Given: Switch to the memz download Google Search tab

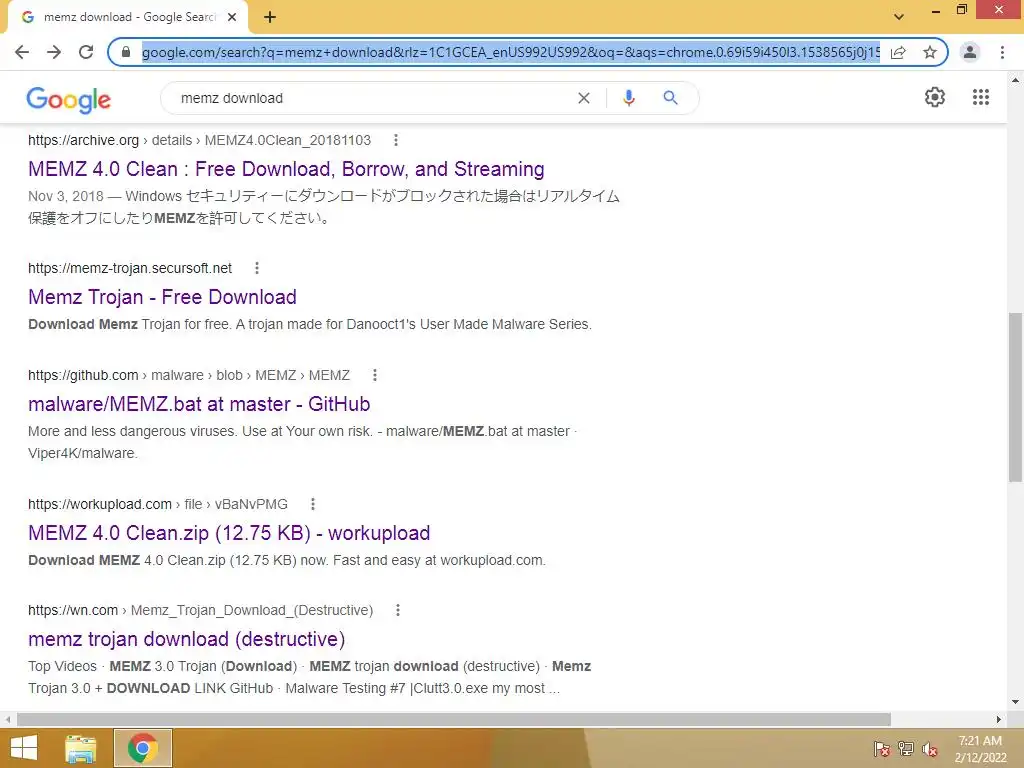Looking at the screenshot, I should (x=124, y=17).
